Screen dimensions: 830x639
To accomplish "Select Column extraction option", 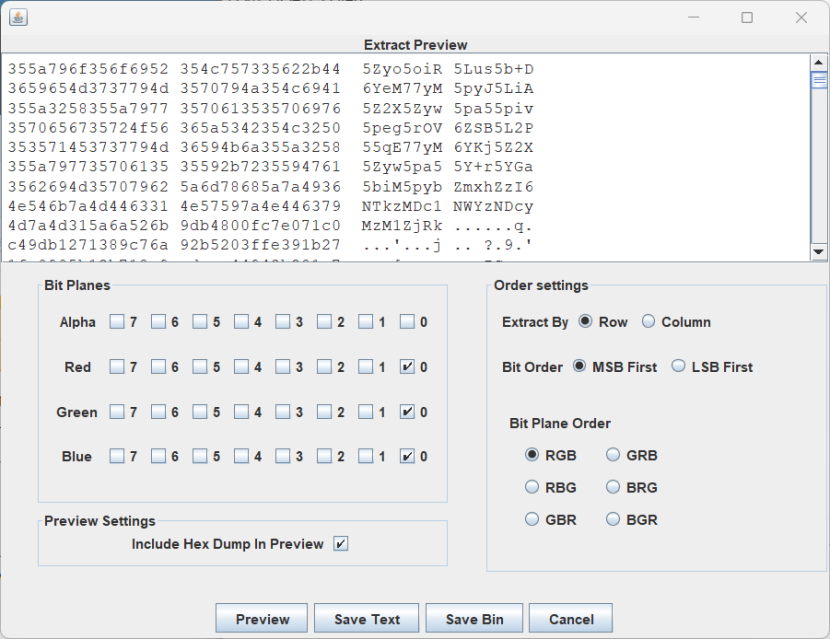I will pyautogui.click(x=648, y=322).
